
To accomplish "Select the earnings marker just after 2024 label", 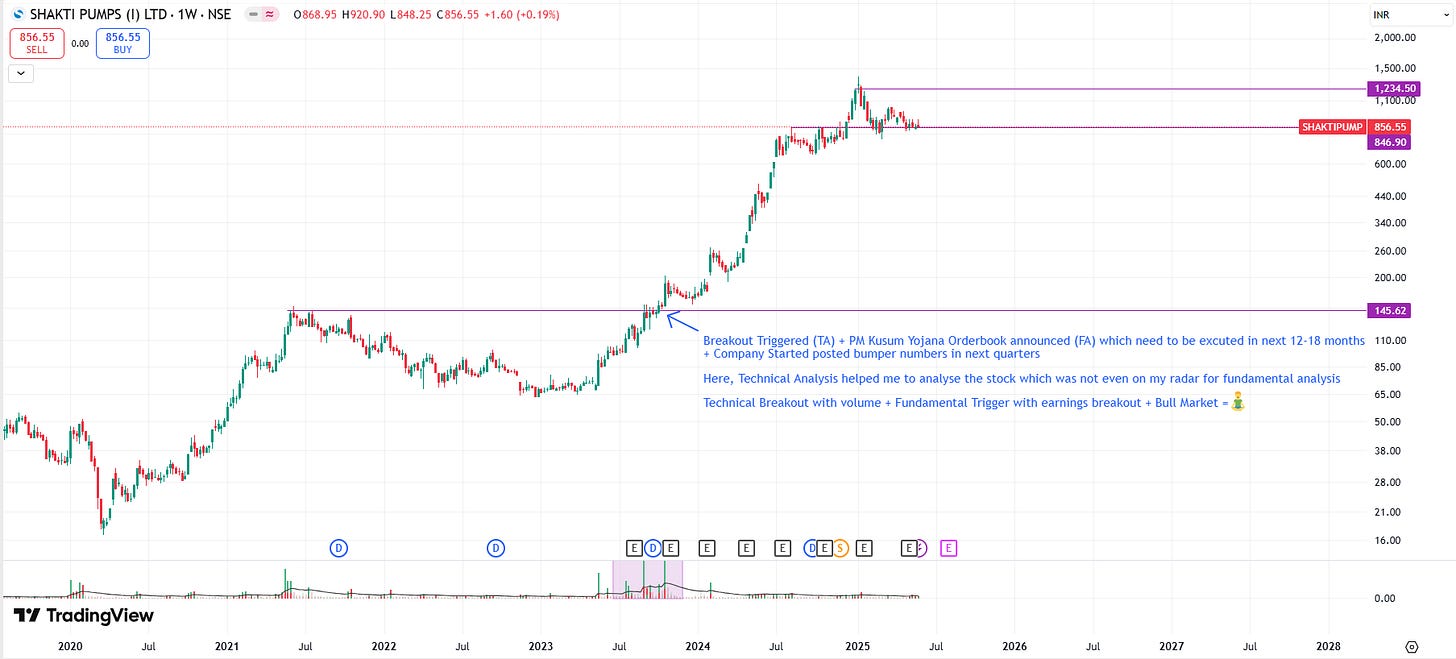I will pyautogui.click(x=707, y=547).
